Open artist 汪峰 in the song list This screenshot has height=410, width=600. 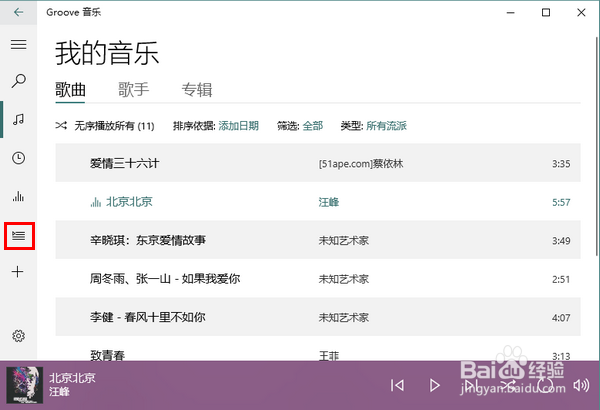click(x=329, y=202)
